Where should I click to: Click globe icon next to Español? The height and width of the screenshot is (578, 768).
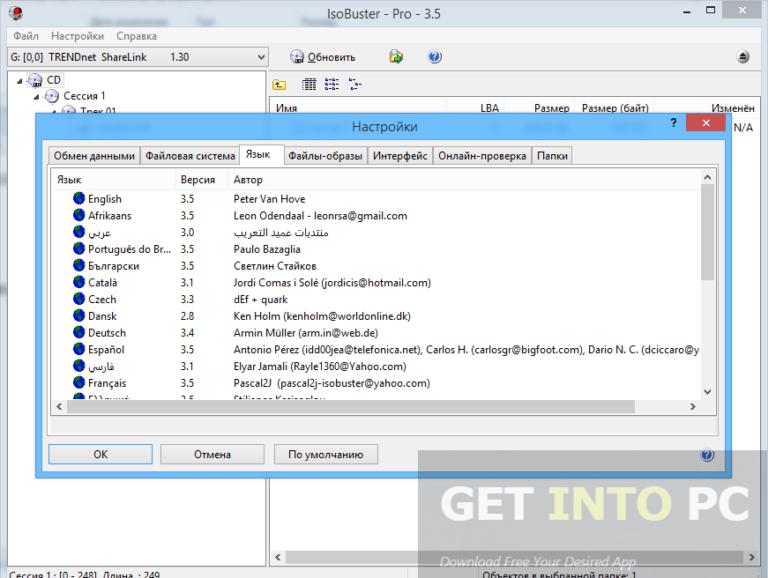click(79, 348)
